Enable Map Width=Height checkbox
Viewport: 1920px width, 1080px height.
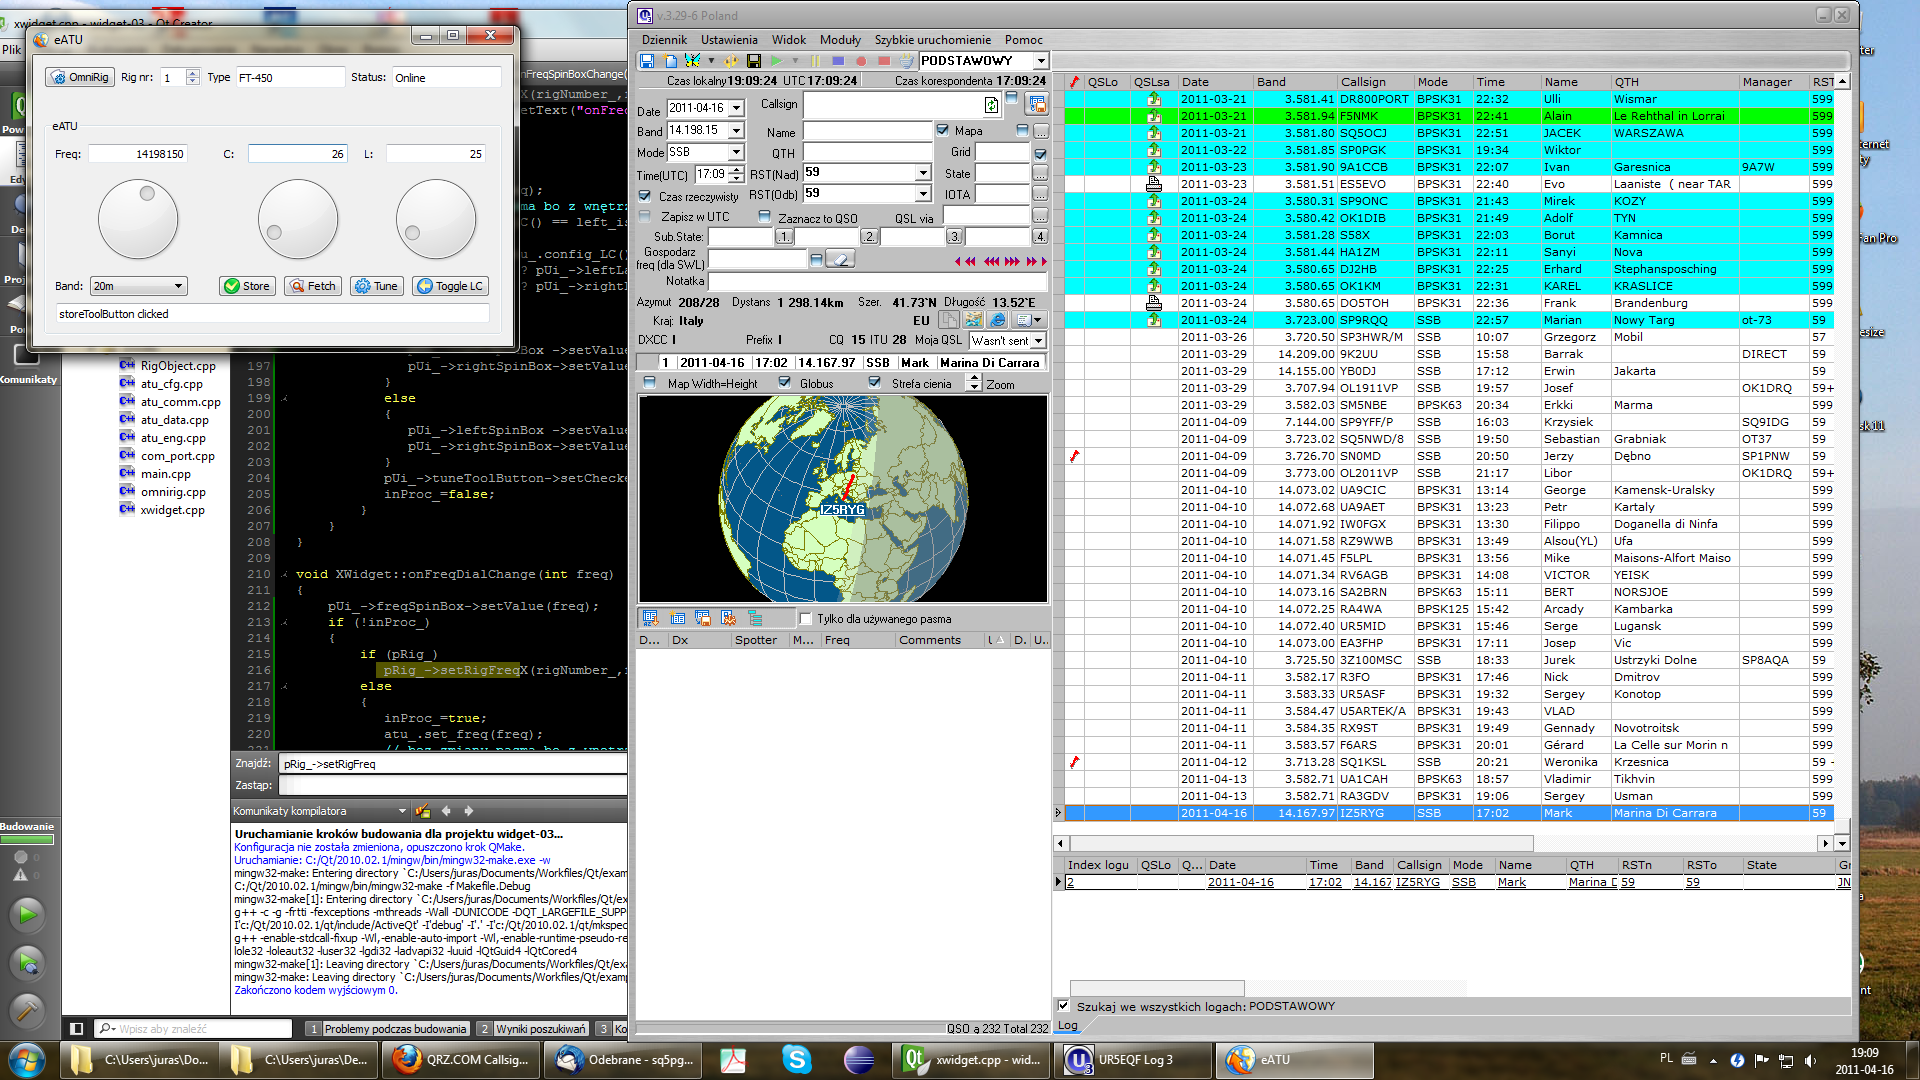(650, 383)
